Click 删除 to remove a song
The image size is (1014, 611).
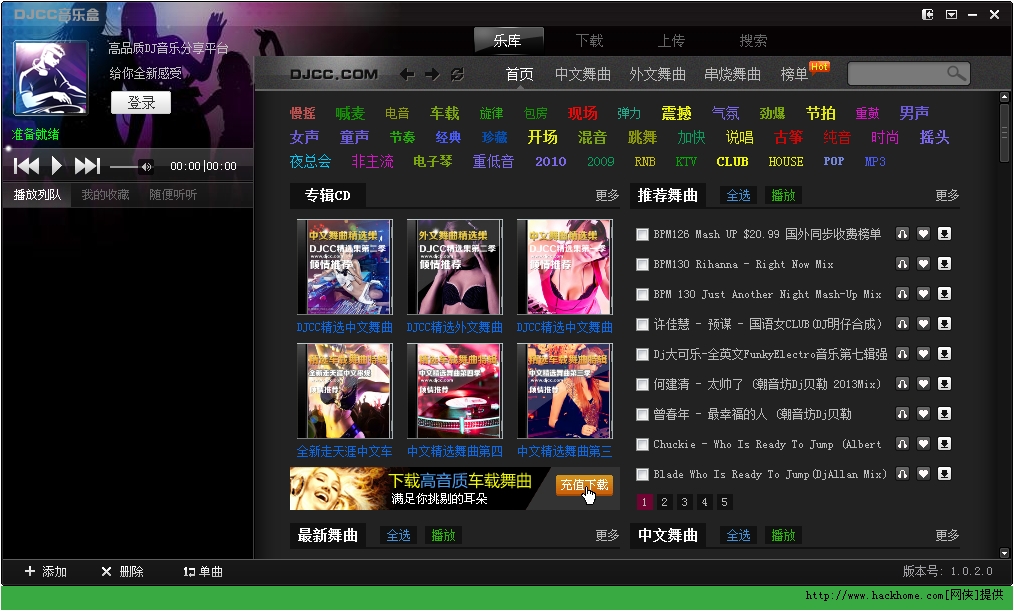point(122,572)
